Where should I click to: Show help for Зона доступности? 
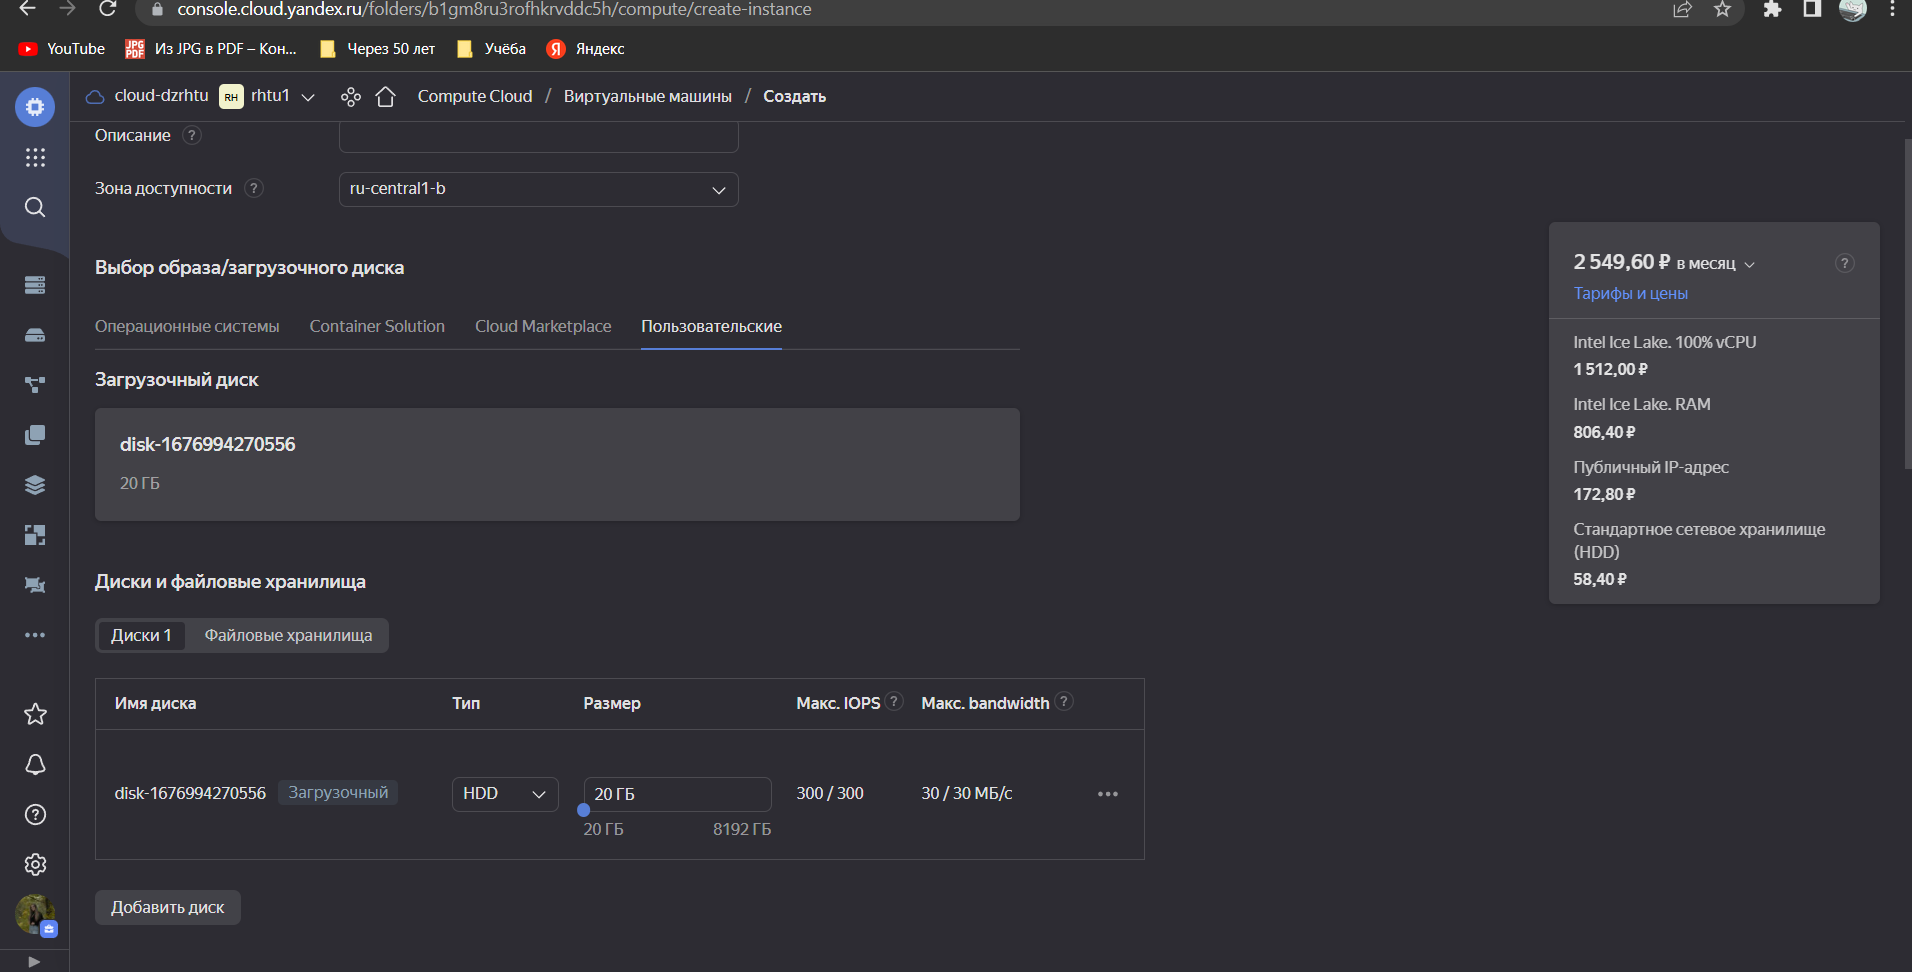[254, 188]
